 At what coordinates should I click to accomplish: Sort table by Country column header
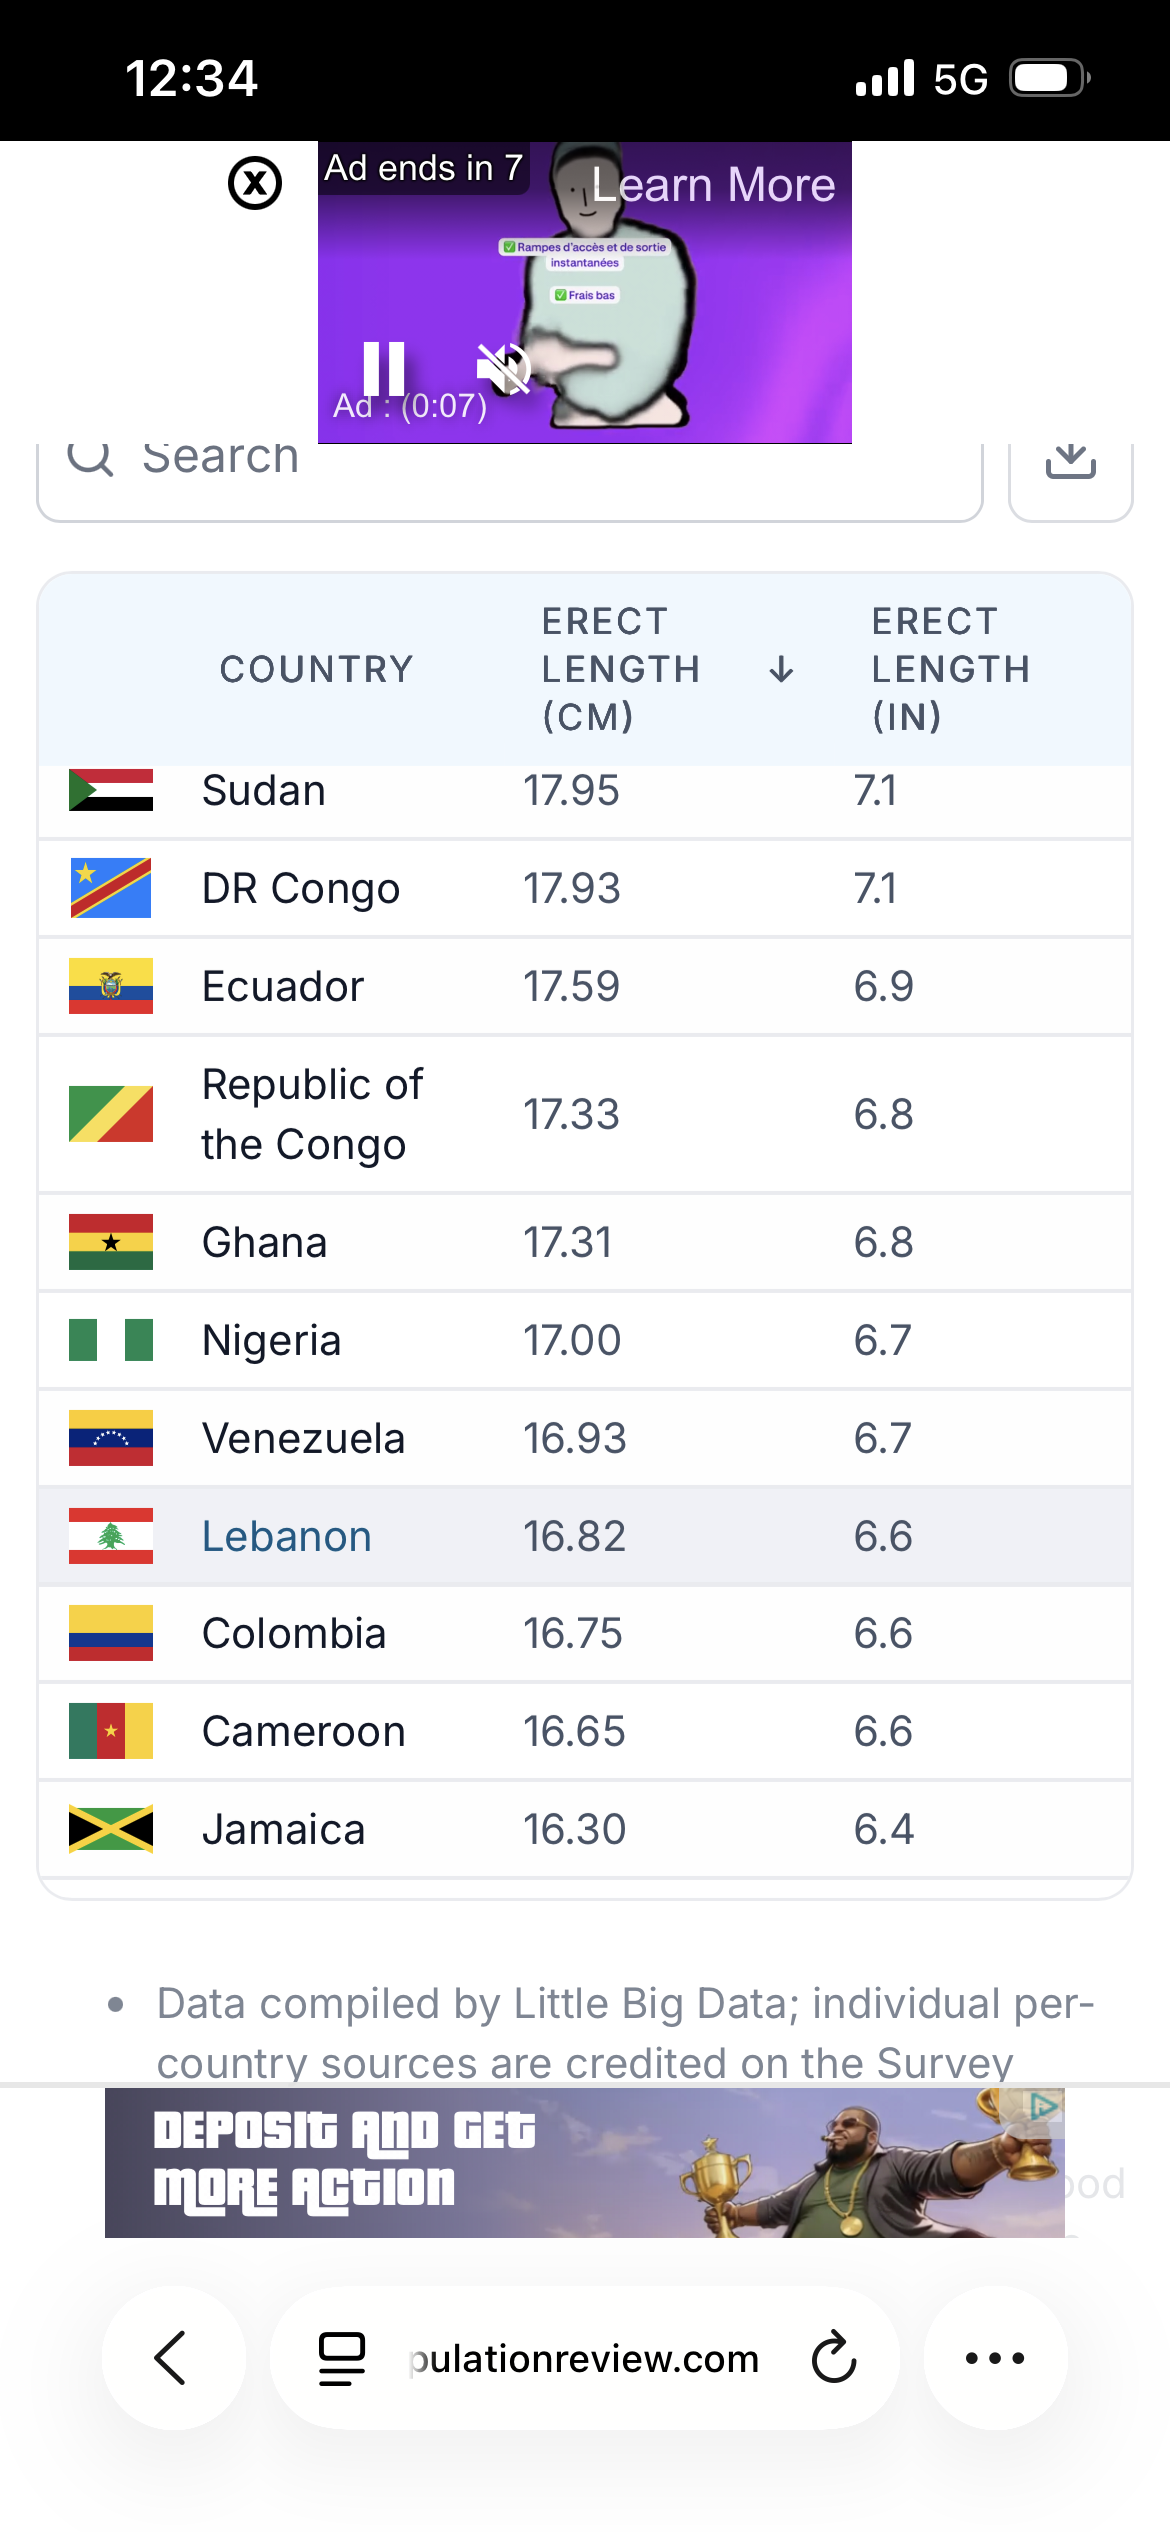[316, 669]
